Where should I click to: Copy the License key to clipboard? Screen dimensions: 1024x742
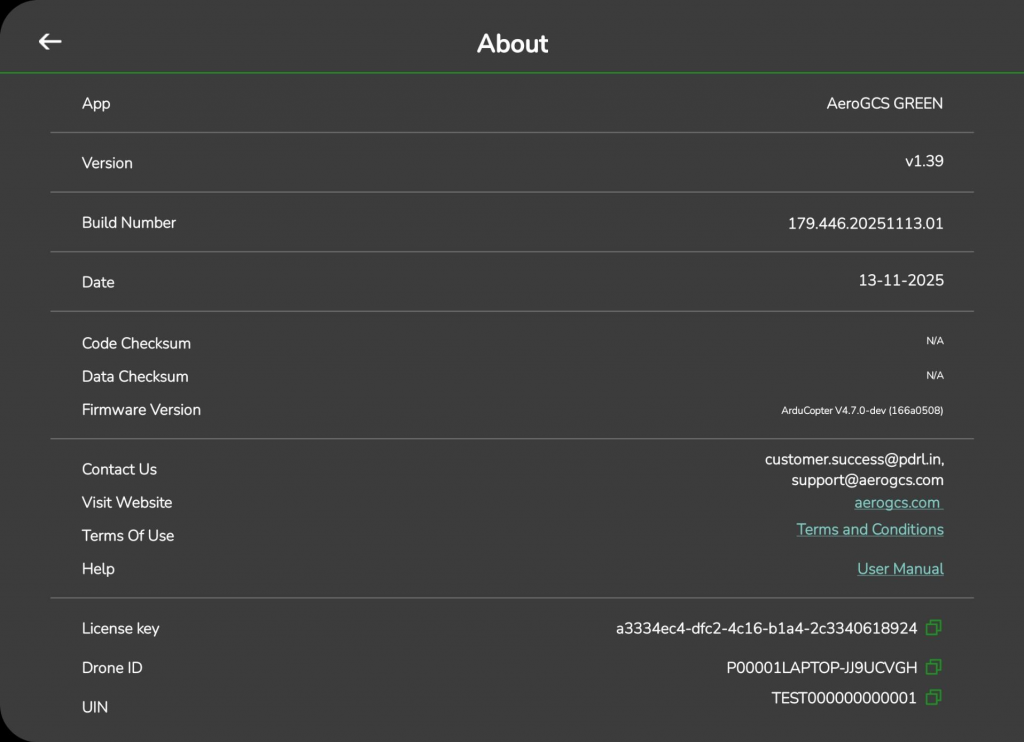click(x=933, y=628)
